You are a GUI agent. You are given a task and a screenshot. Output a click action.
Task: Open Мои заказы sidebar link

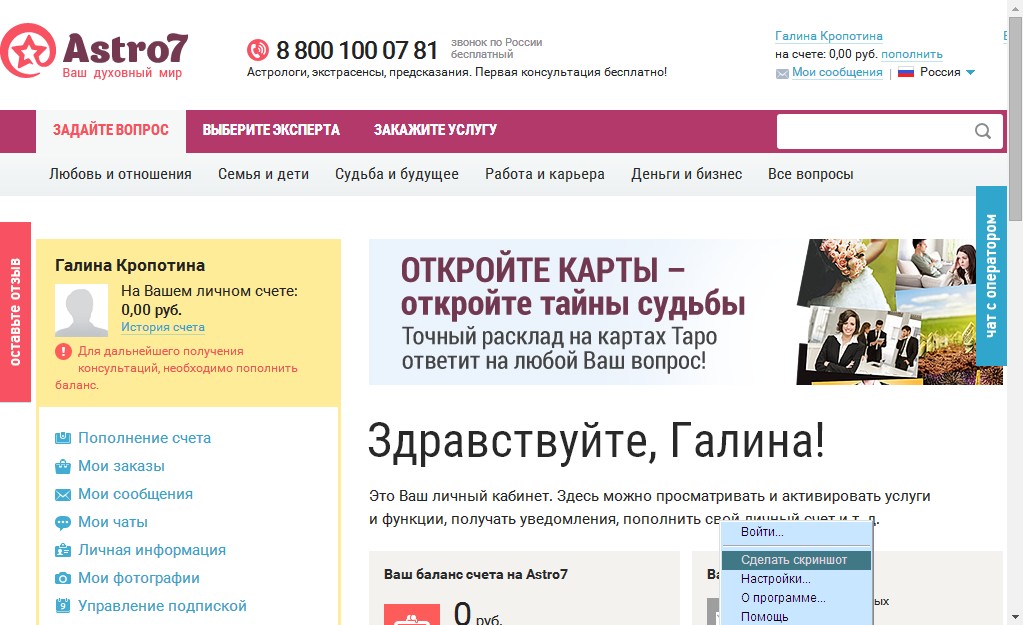click(x=121, y=466)
